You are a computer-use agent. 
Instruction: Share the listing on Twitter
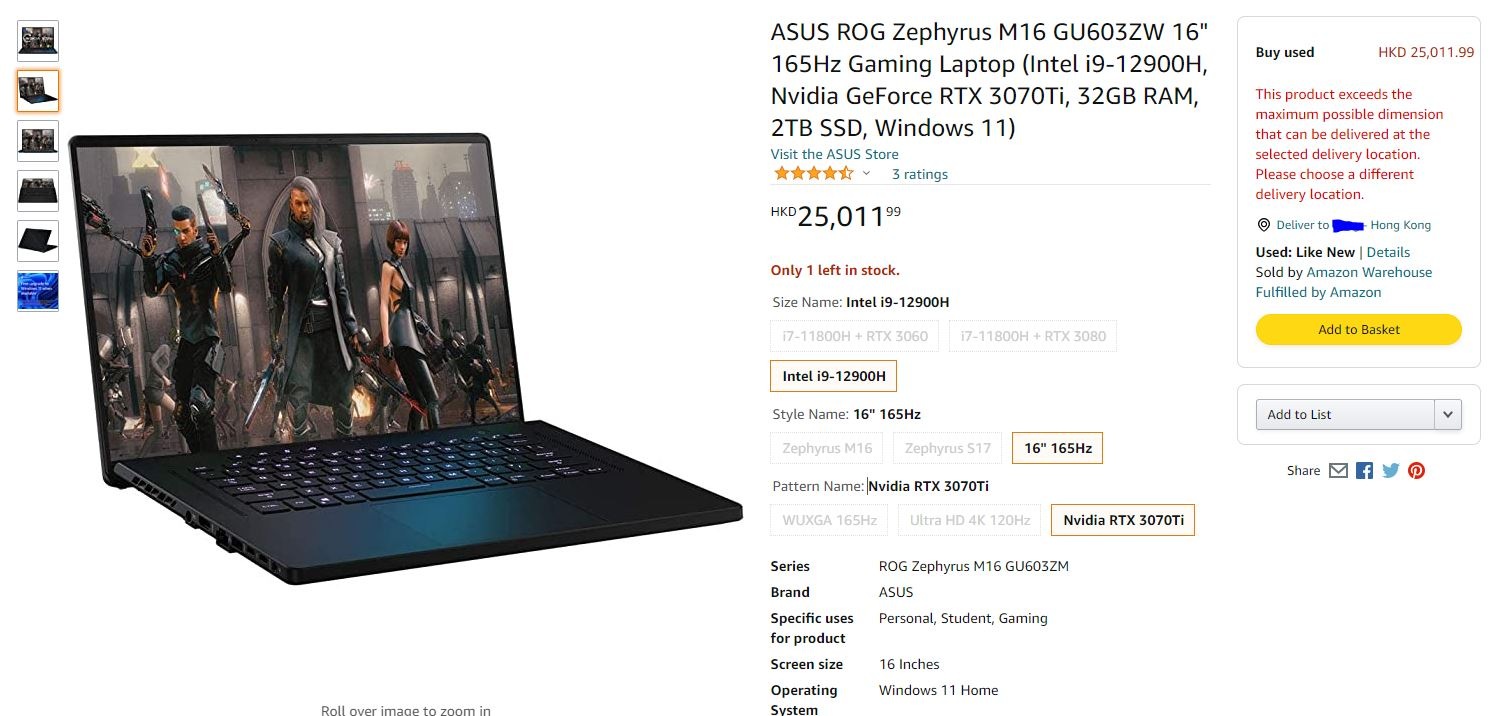click(1390, 470)
